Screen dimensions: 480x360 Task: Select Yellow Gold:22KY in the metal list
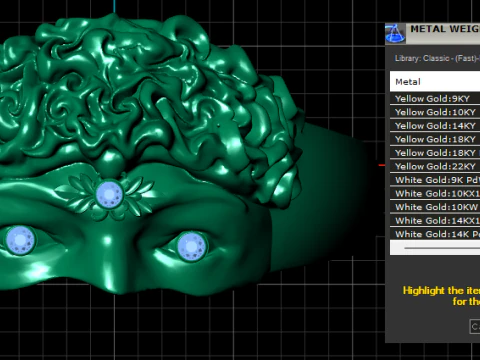(x=435, y=166)
